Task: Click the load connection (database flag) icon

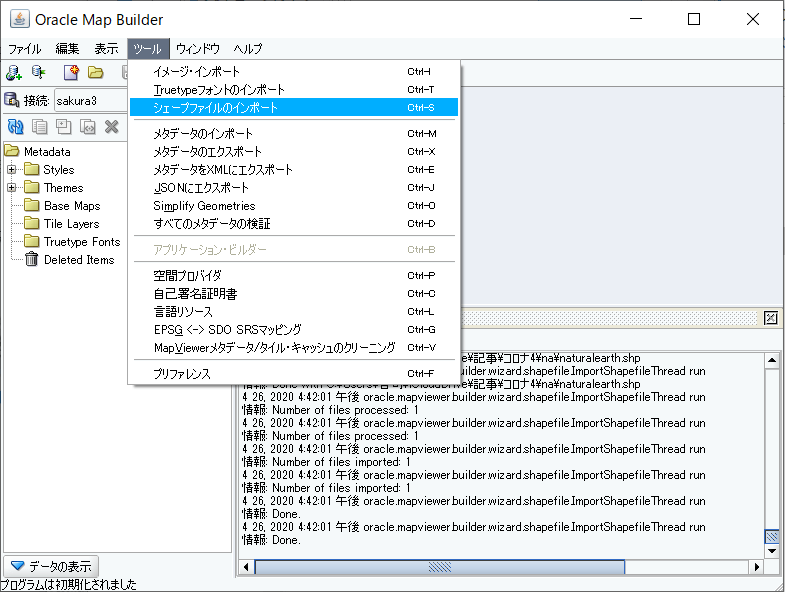Action: pos(38,73)
